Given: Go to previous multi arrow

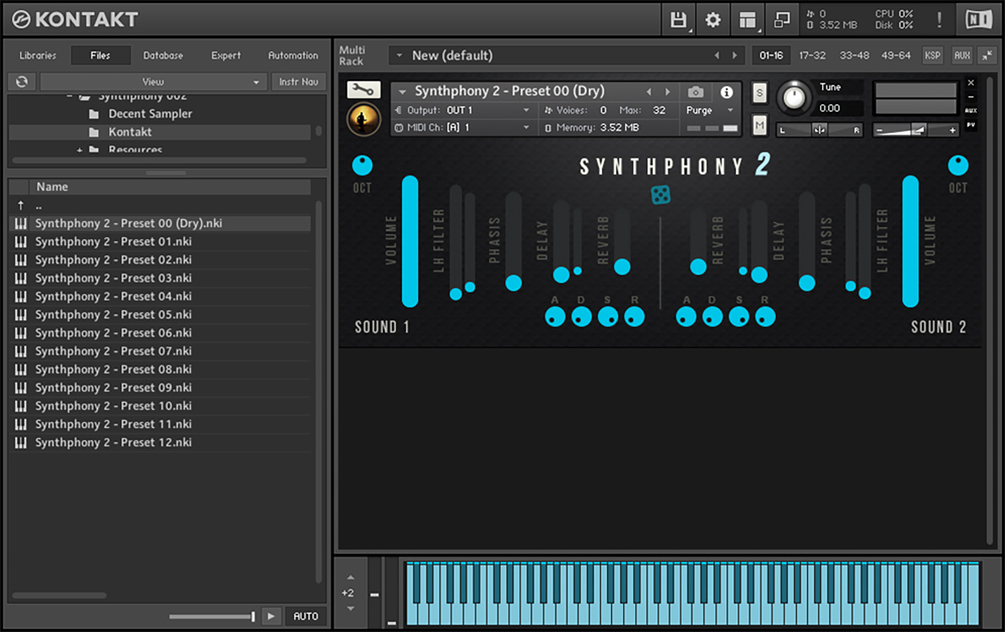Looking at the screenshot, I should tap(717, 56).
